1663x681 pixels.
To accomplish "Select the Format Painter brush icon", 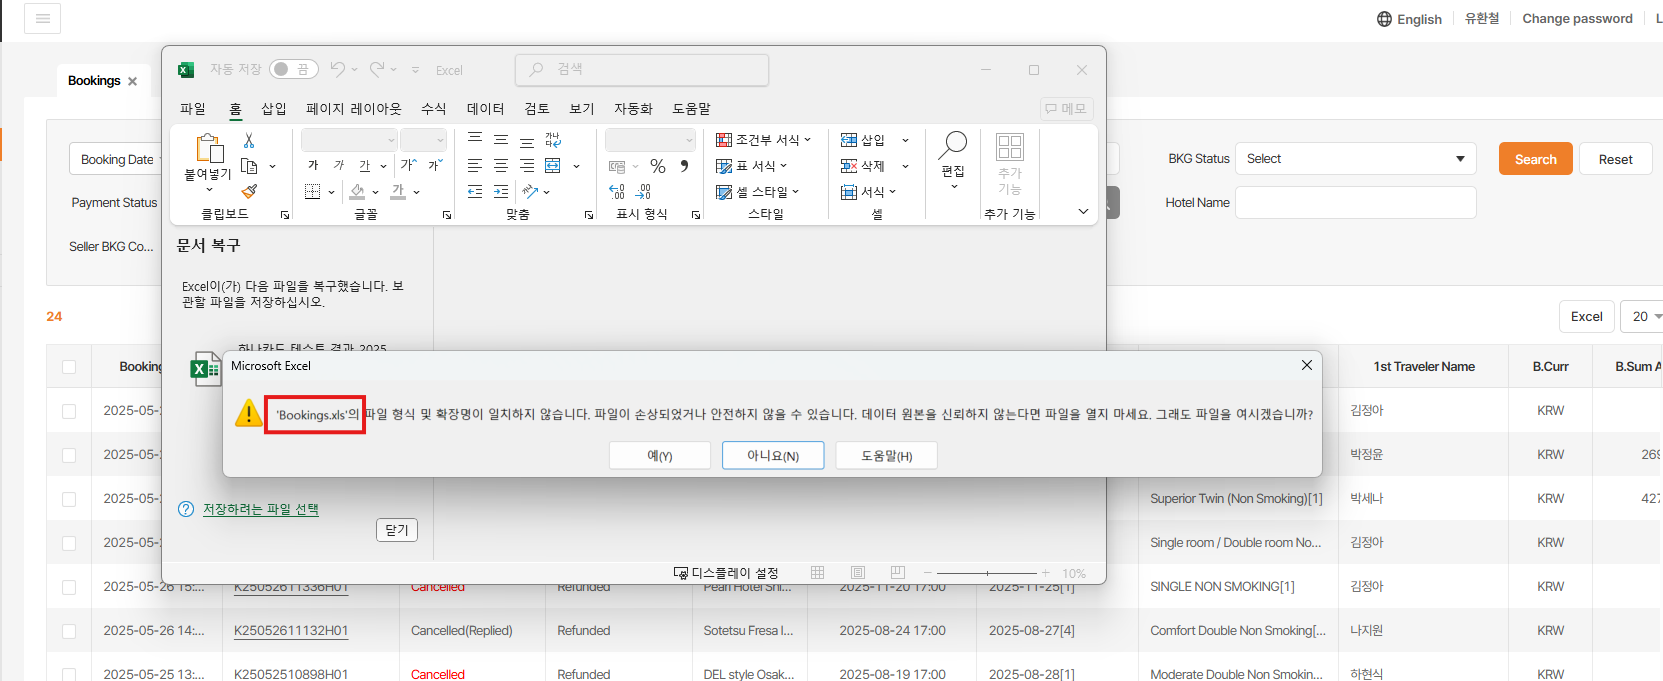I will point(249,191).
